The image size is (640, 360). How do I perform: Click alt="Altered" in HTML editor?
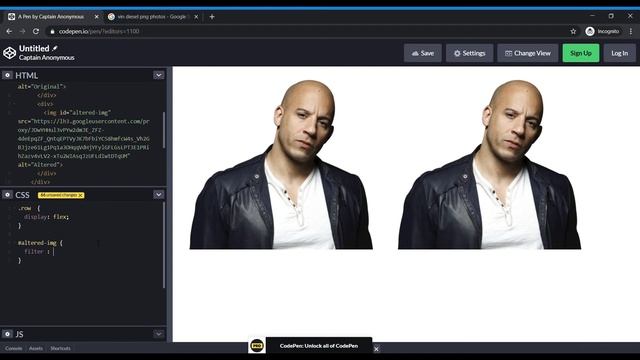click(x=40, y=165)
